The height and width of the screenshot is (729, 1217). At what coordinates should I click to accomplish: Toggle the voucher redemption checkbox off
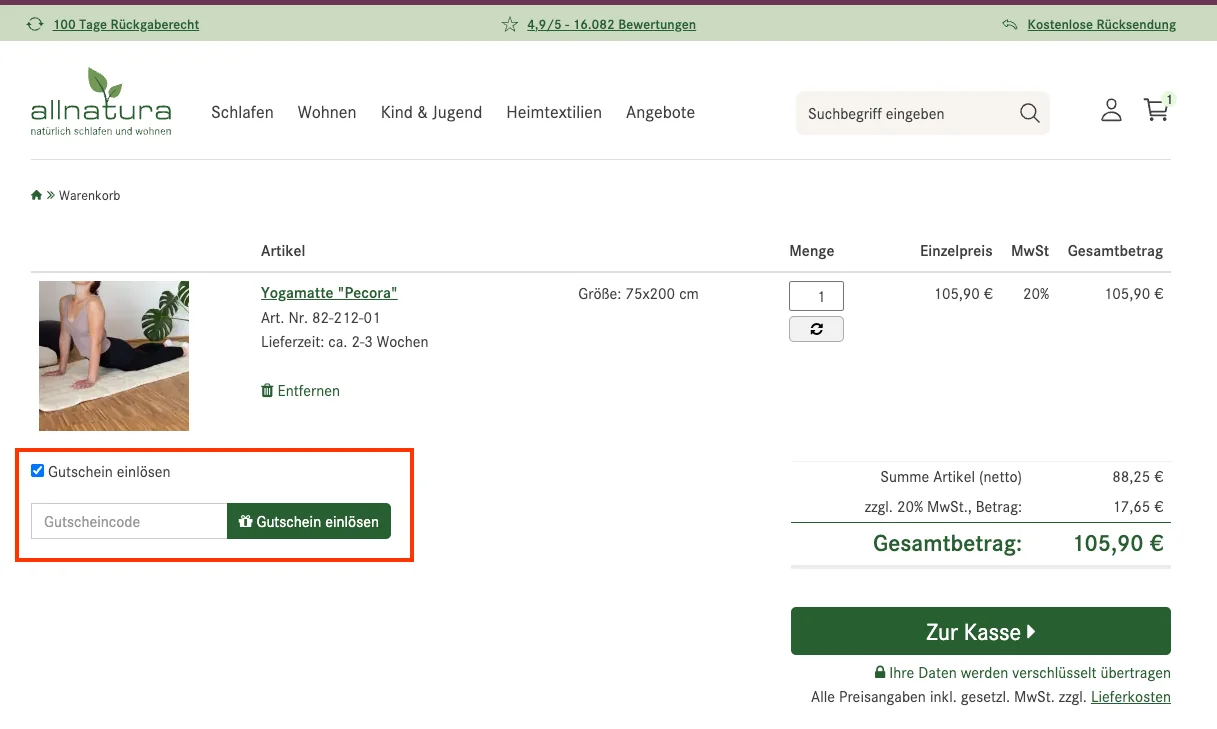click(37, 470)
